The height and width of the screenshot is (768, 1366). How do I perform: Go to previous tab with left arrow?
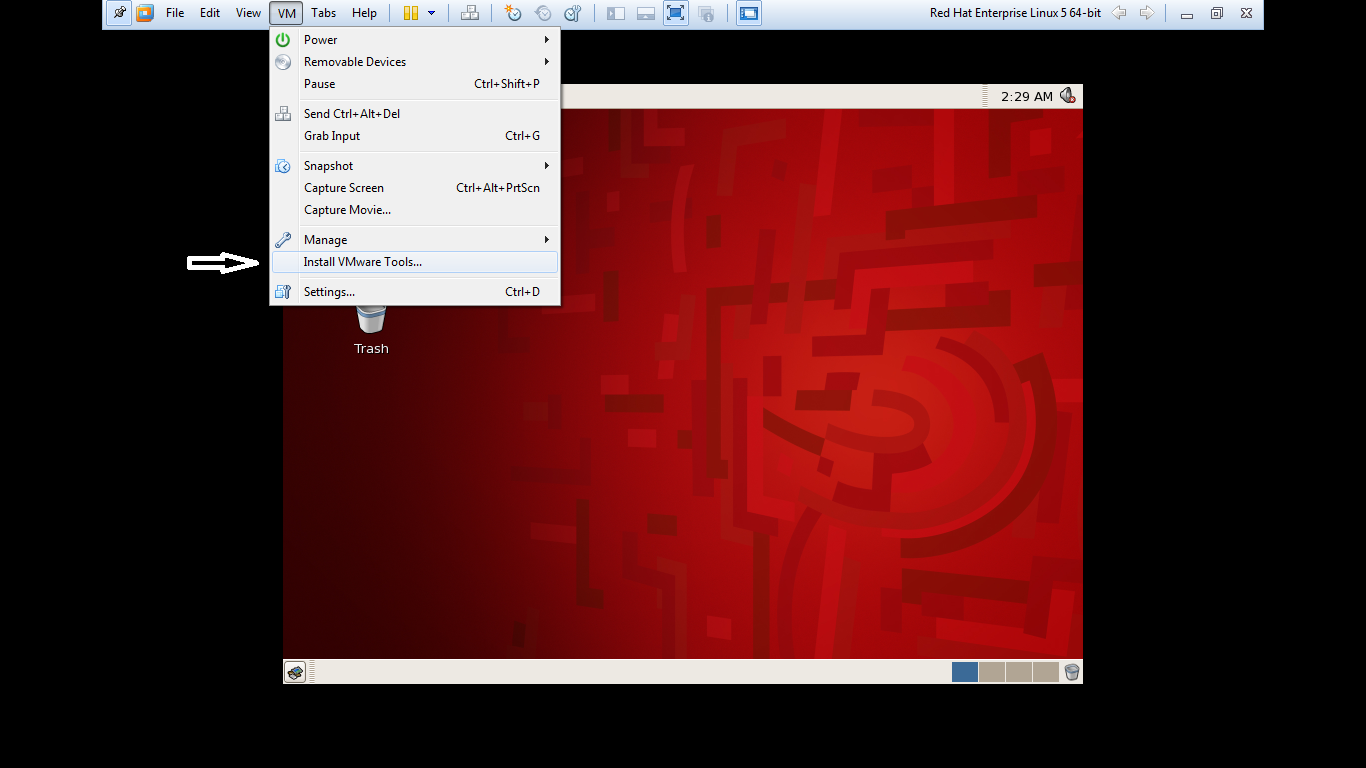(x=1119, y=13)
